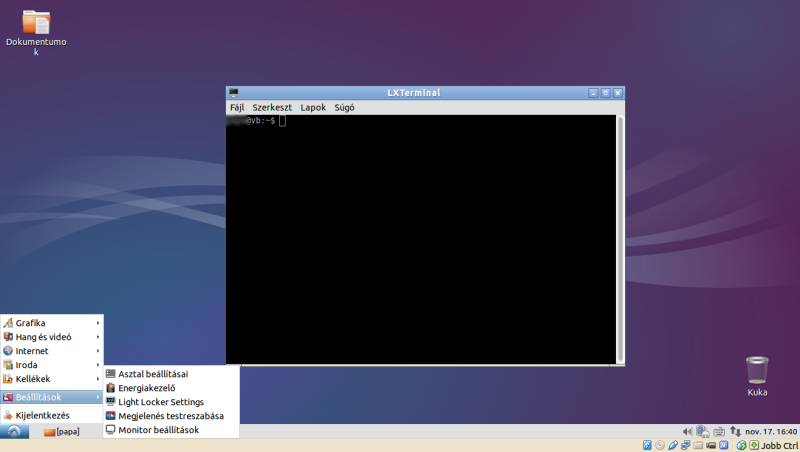Click the Asztal beállításai icon
Image resolution: width=800 pixels, height=452 pixels.
(110, 374)
